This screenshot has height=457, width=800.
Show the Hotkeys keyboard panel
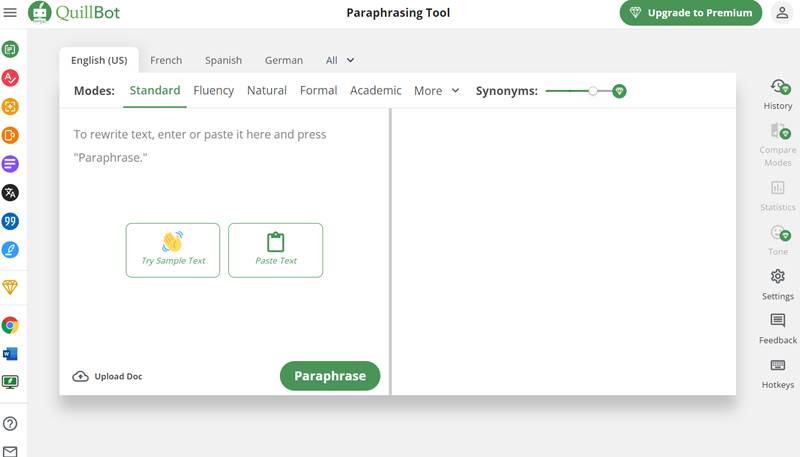pos(778,373)
